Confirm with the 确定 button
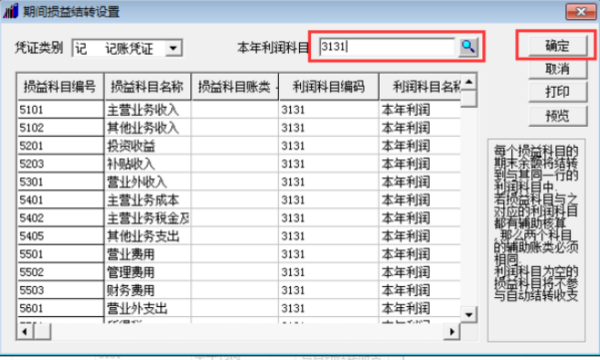Viewport: 600px width, 360px height. pyautogui.click(x=558, y=46)
